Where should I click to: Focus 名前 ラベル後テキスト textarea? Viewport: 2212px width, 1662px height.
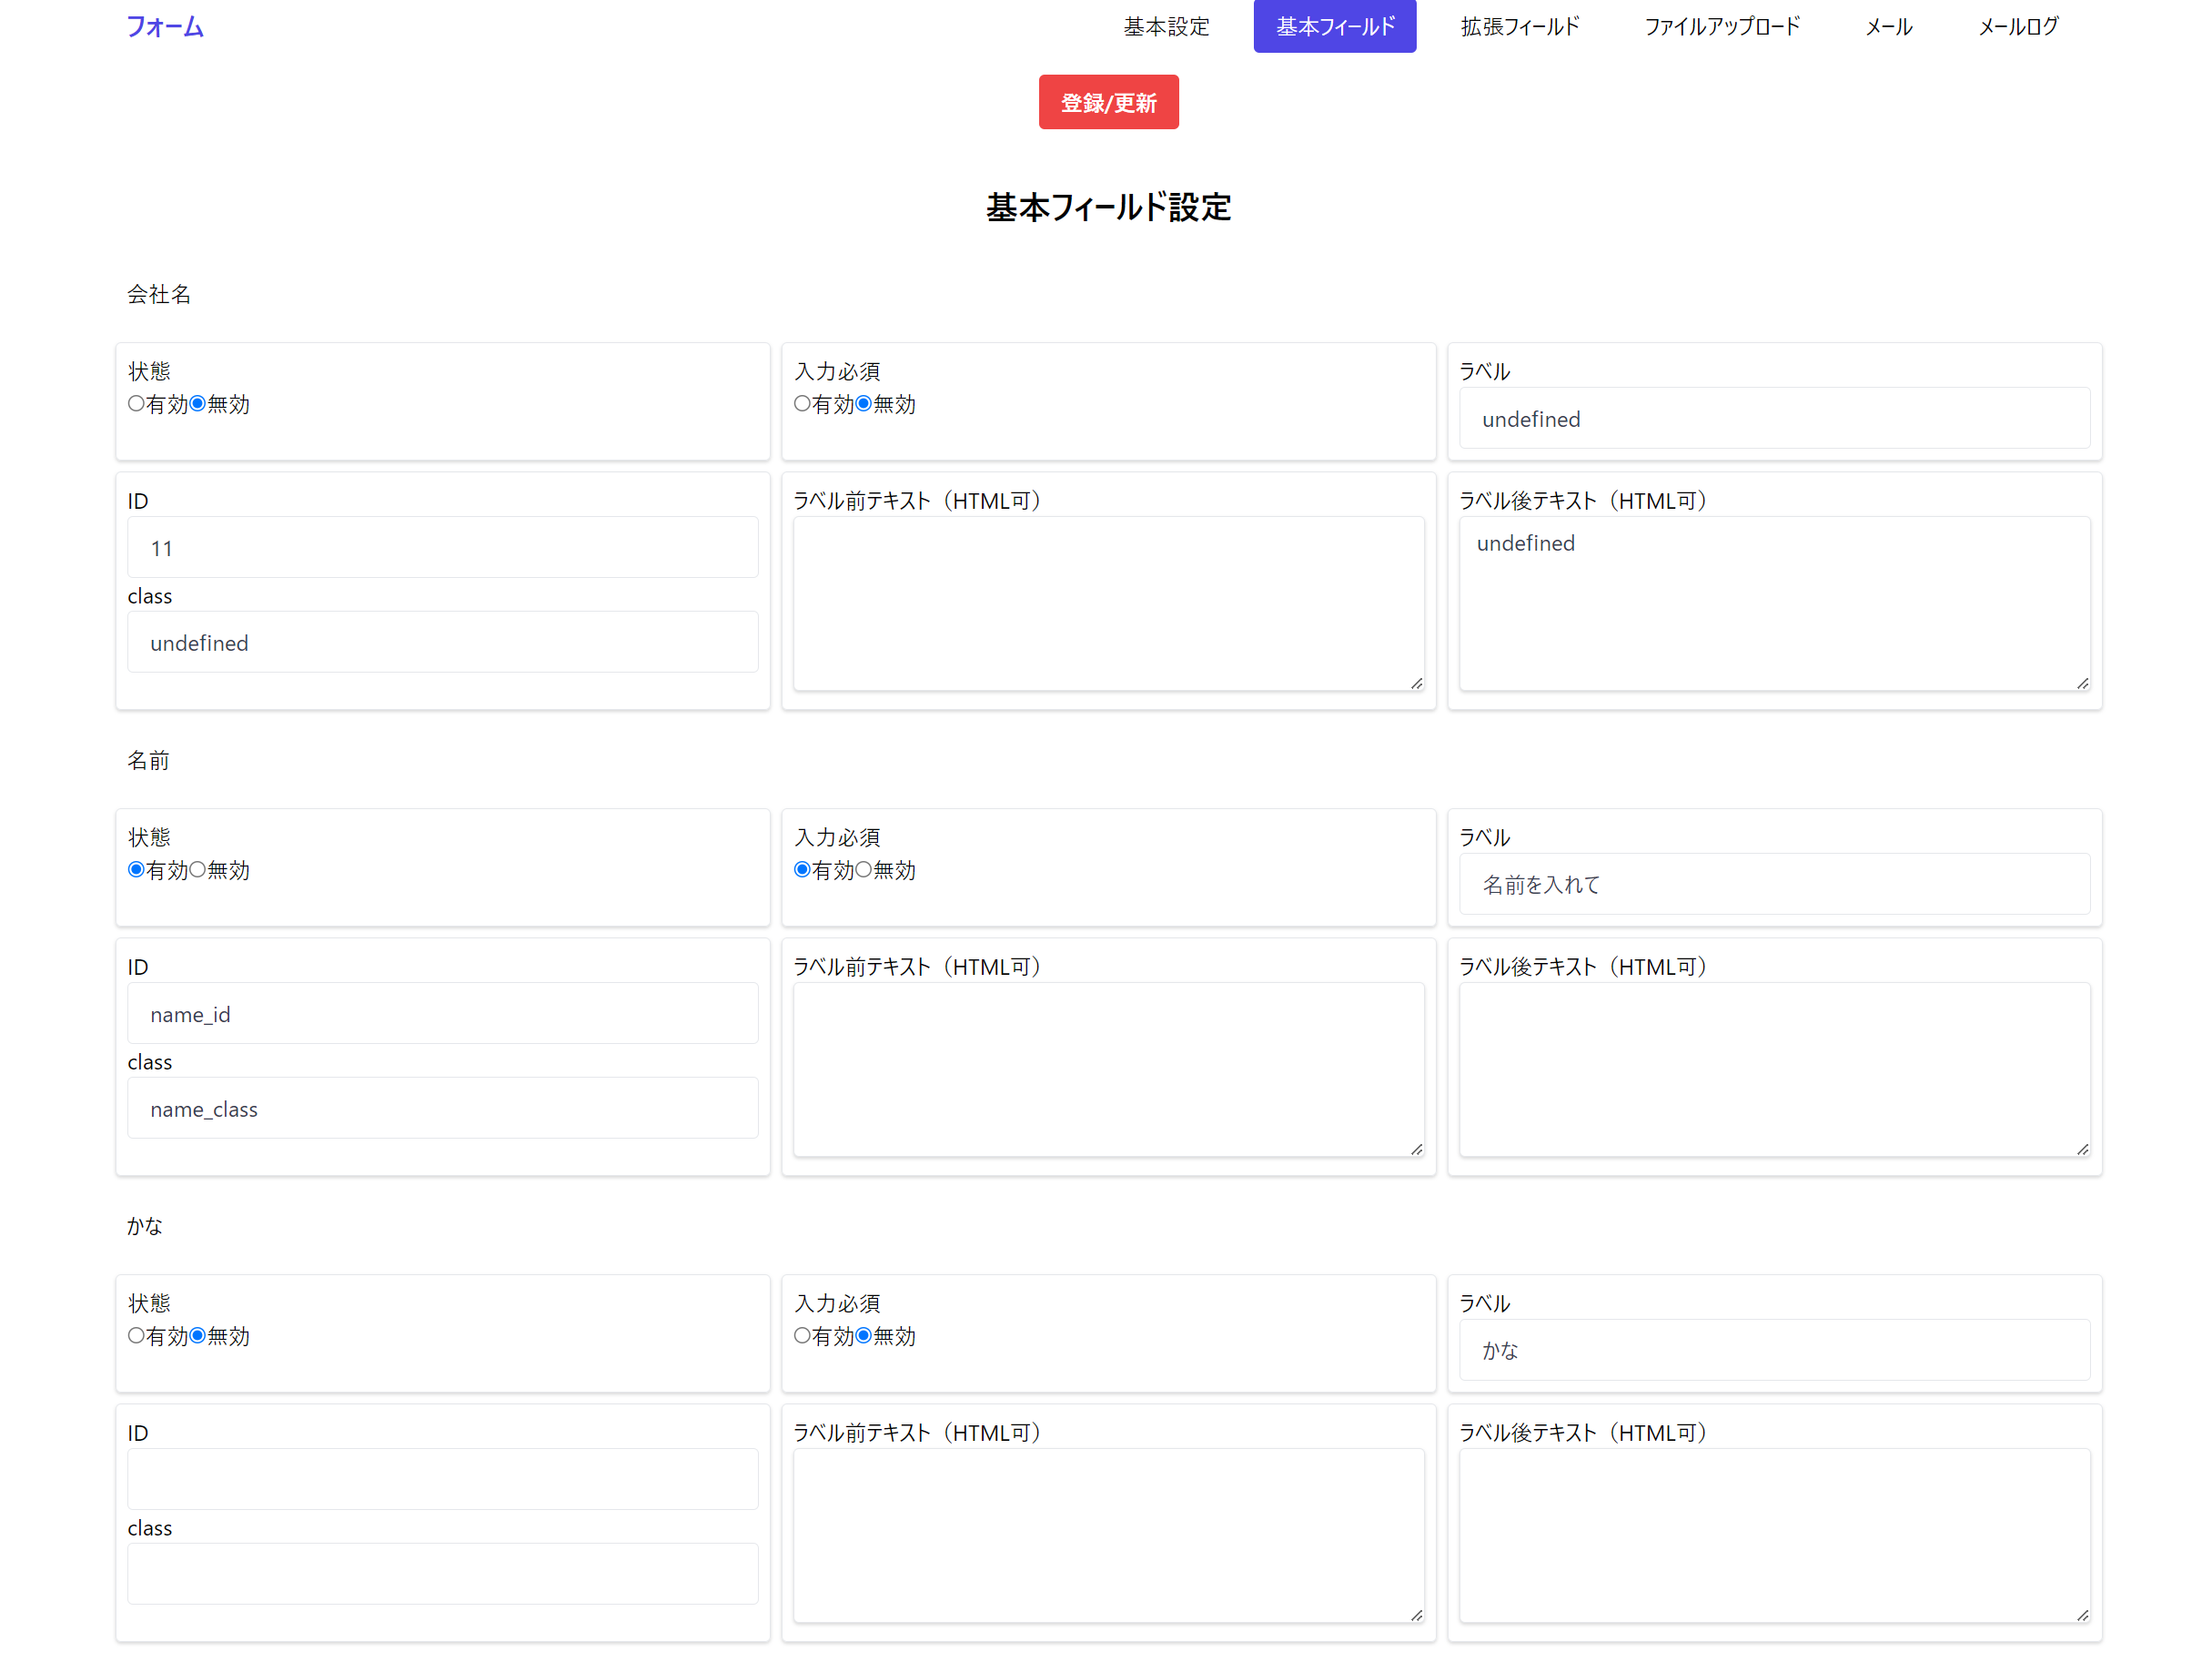[1774, 1070]
